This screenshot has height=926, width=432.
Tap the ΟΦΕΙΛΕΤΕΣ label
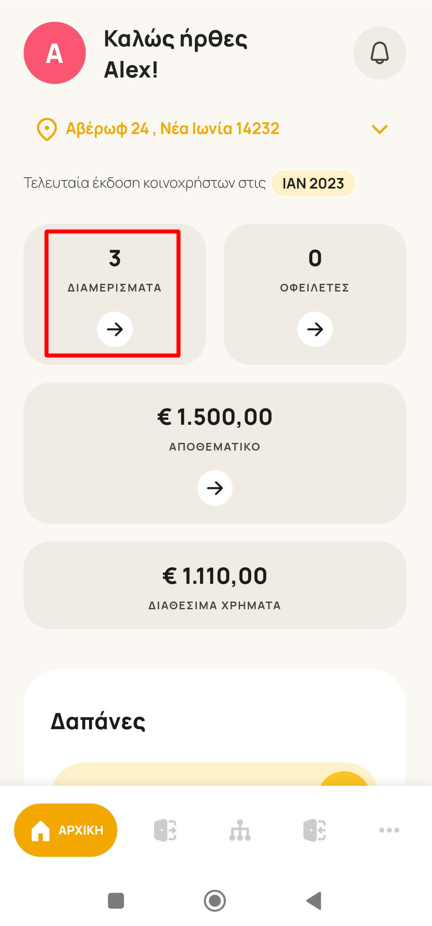pos(315,288)
